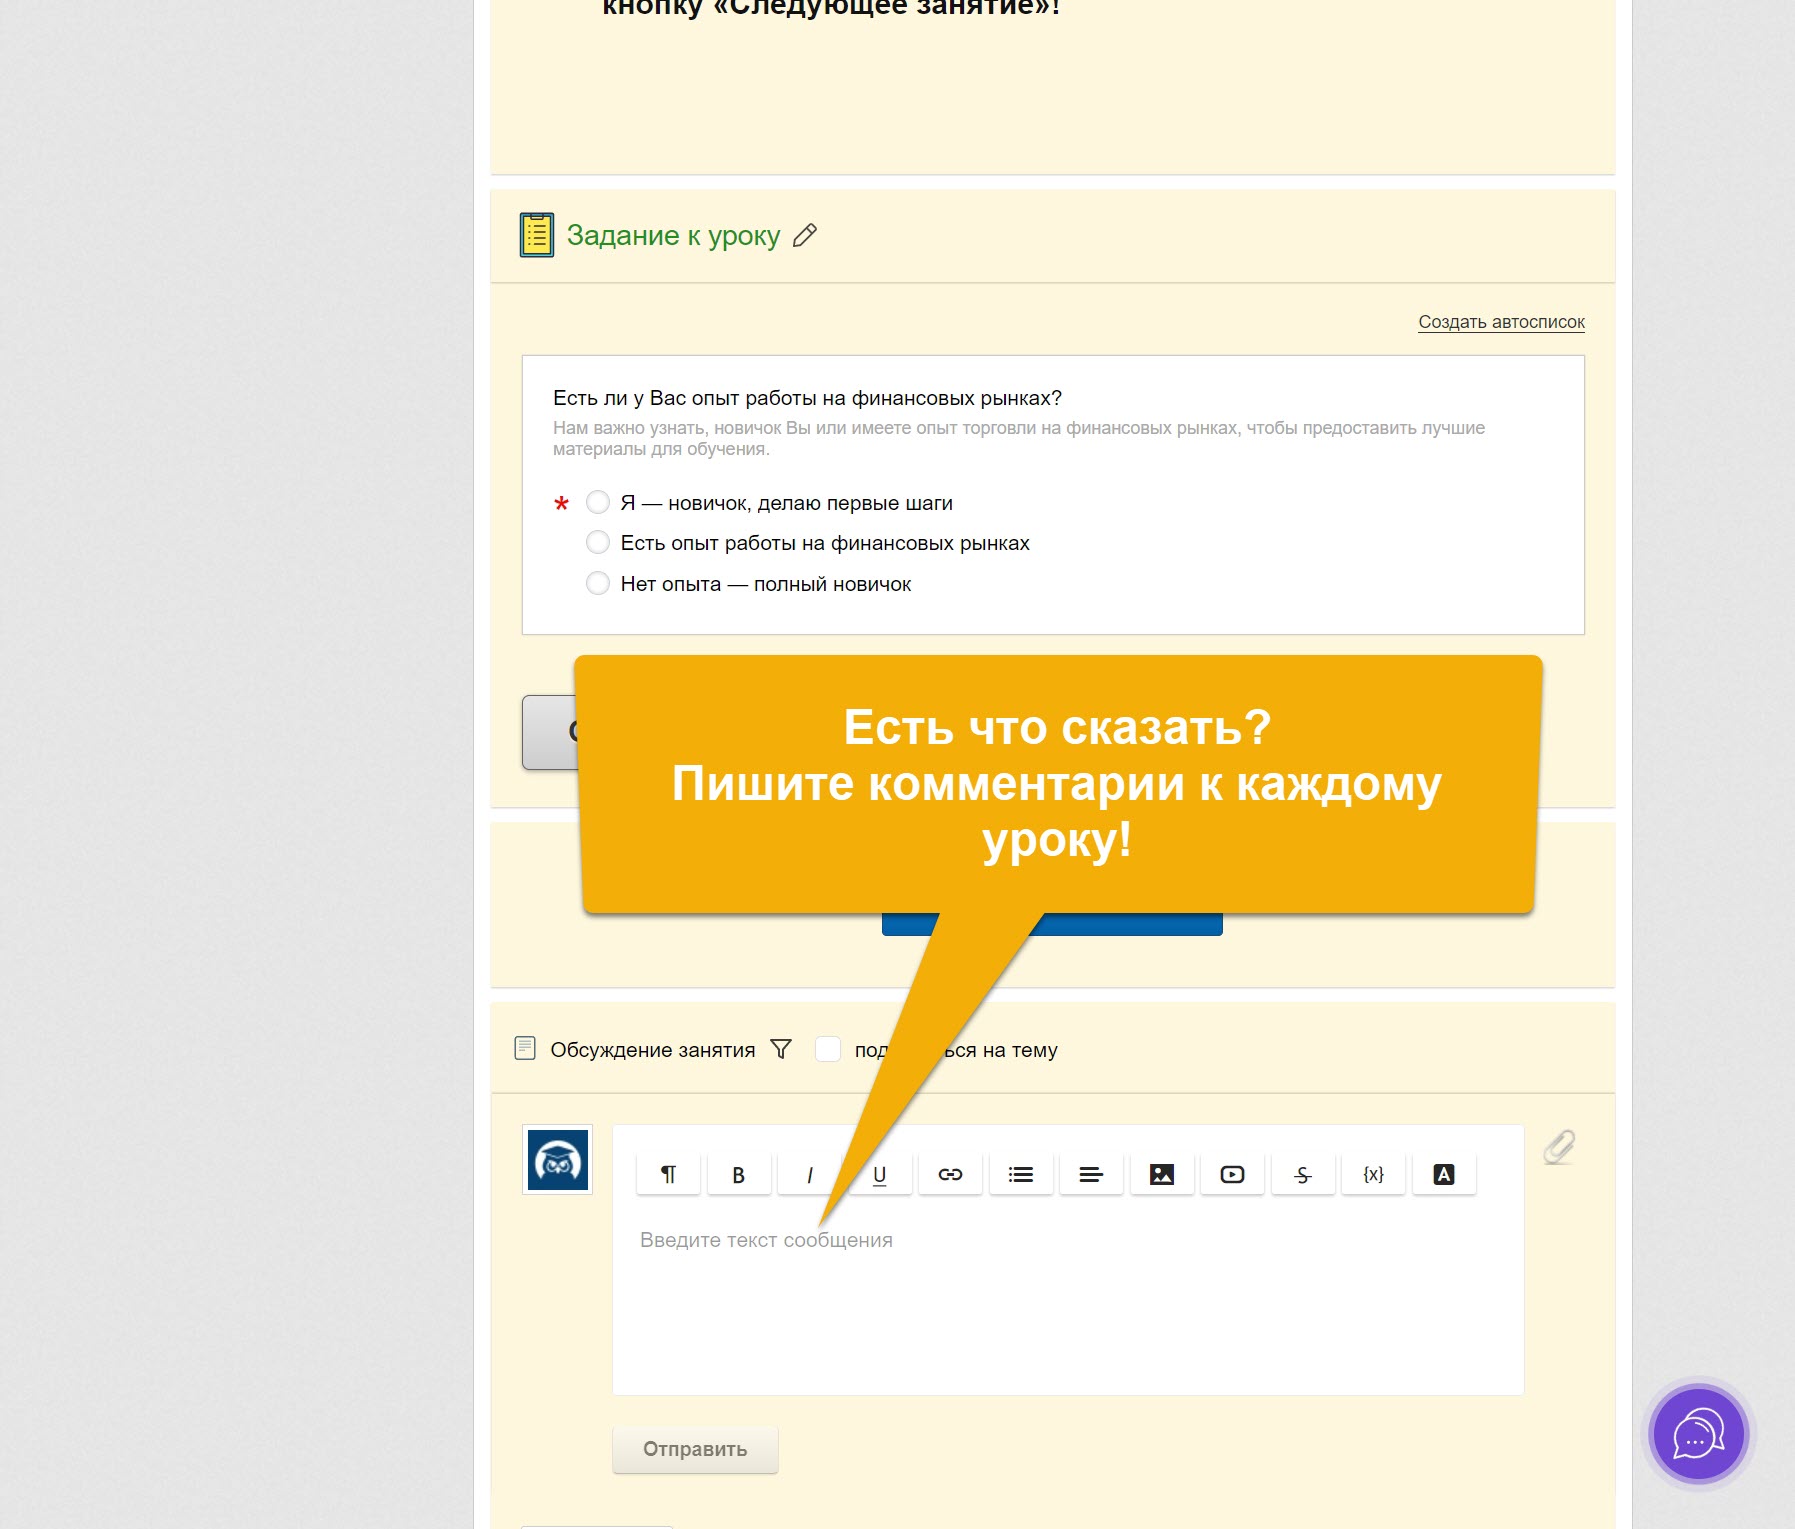Select "Есть опыт работы на финансовых рынках"

(598, 543)
